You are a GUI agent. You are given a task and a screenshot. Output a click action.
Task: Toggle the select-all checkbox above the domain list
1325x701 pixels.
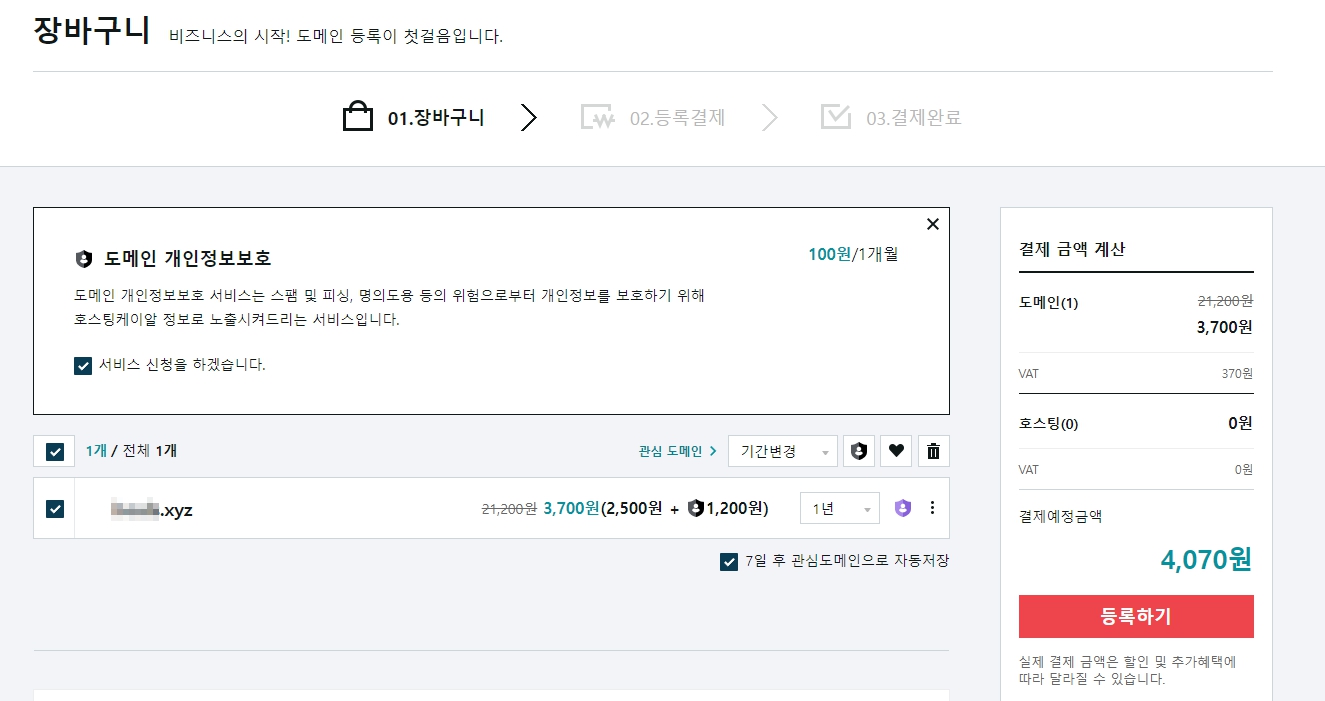[55, 451]
